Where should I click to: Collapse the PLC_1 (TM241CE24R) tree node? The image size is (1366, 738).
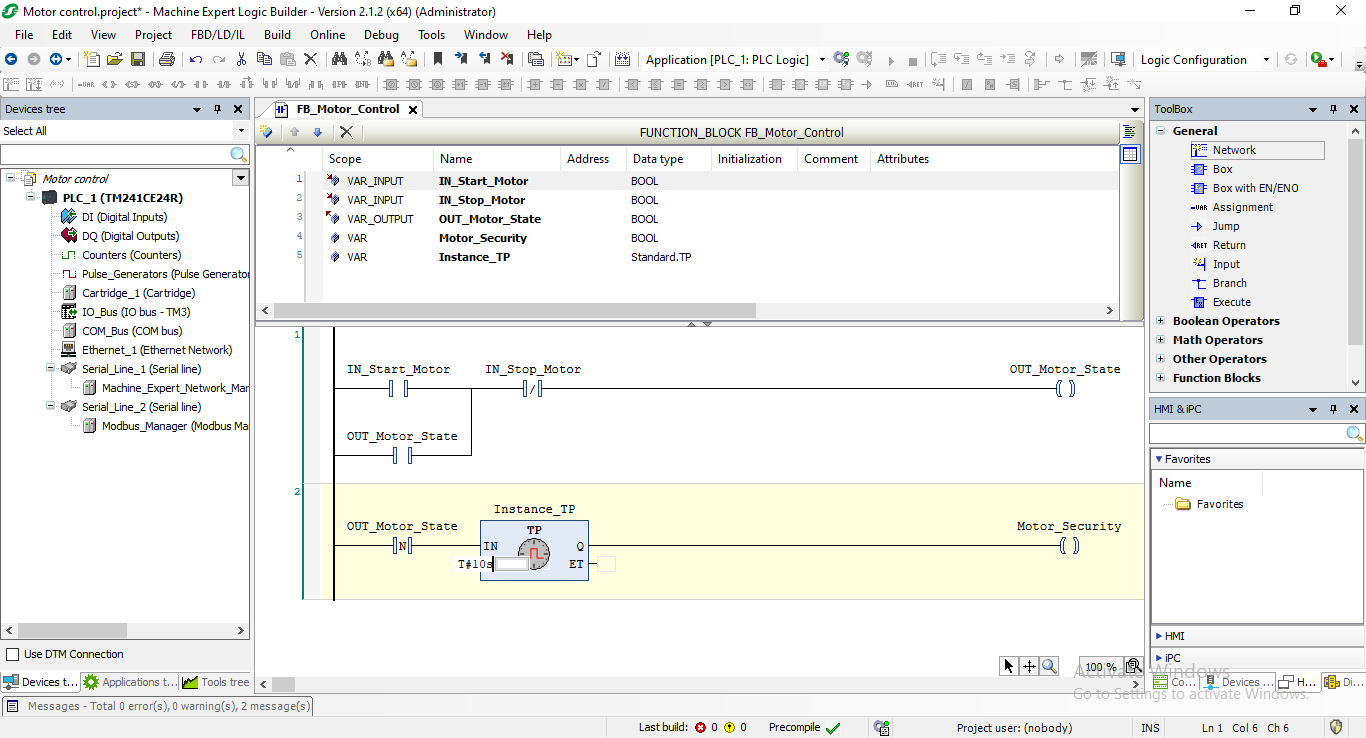click(30, 197)
